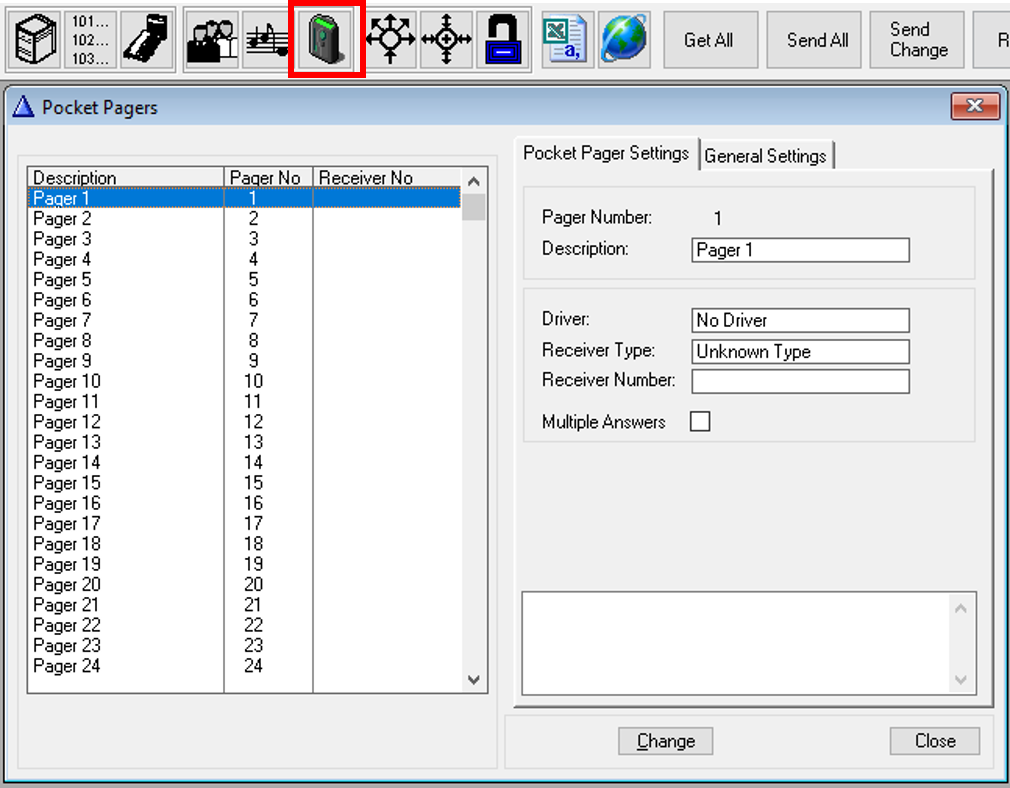Select the Pager 4 row

[245, 259]
